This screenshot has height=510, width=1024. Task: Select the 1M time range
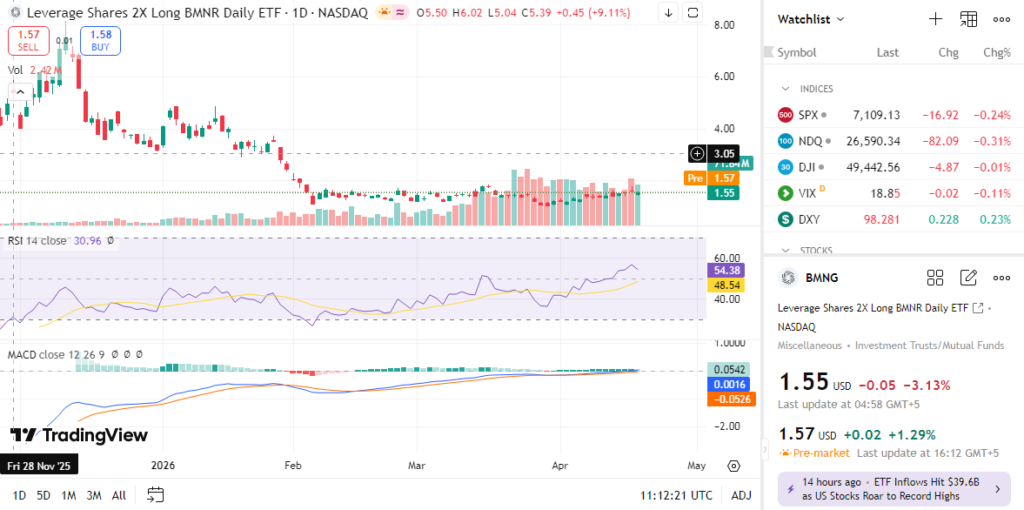[69, 495]
